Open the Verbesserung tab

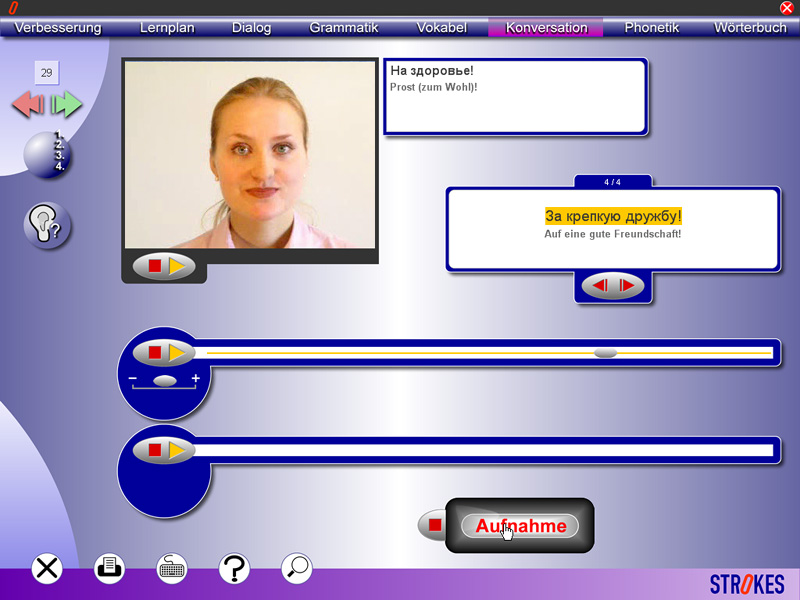(58, 28)
